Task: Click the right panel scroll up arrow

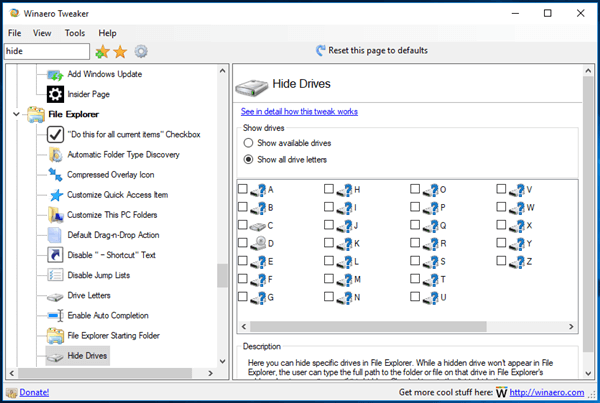Action: [588, 71]
